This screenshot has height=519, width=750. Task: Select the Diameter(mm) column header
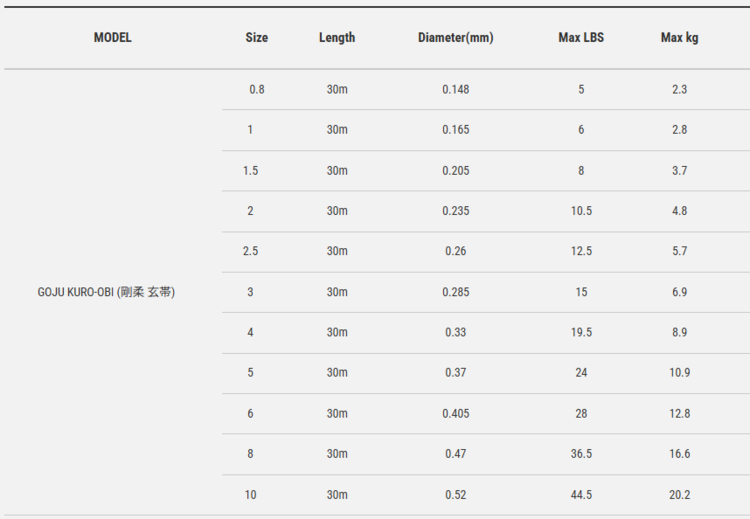455,38
